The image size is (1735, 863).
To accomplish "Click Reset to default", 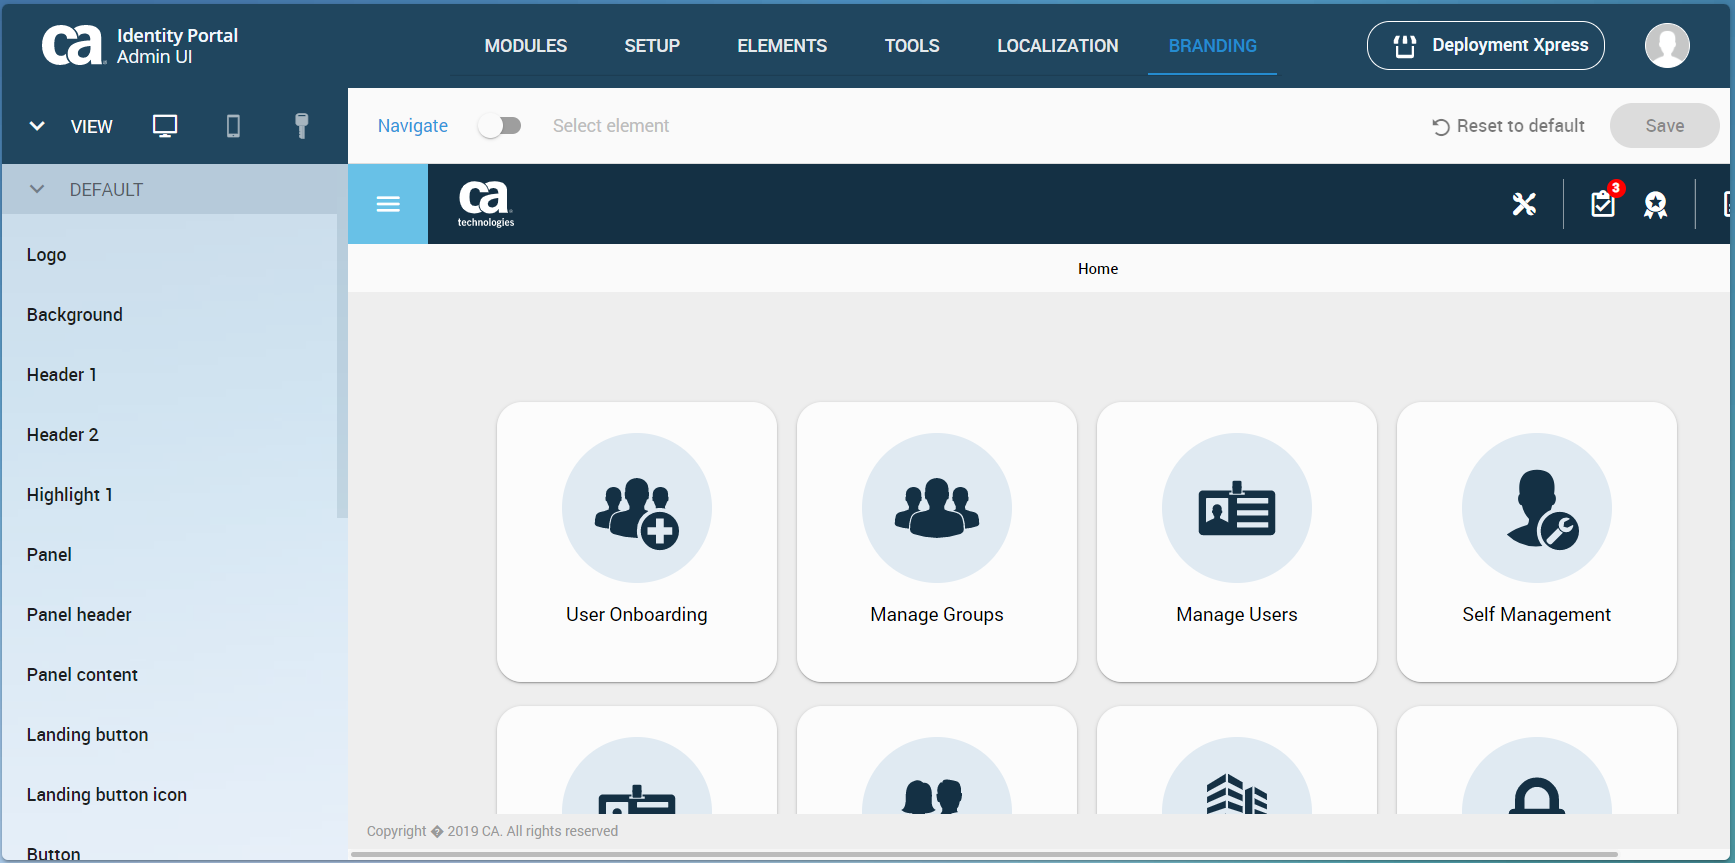I will tap(1509, 126).
